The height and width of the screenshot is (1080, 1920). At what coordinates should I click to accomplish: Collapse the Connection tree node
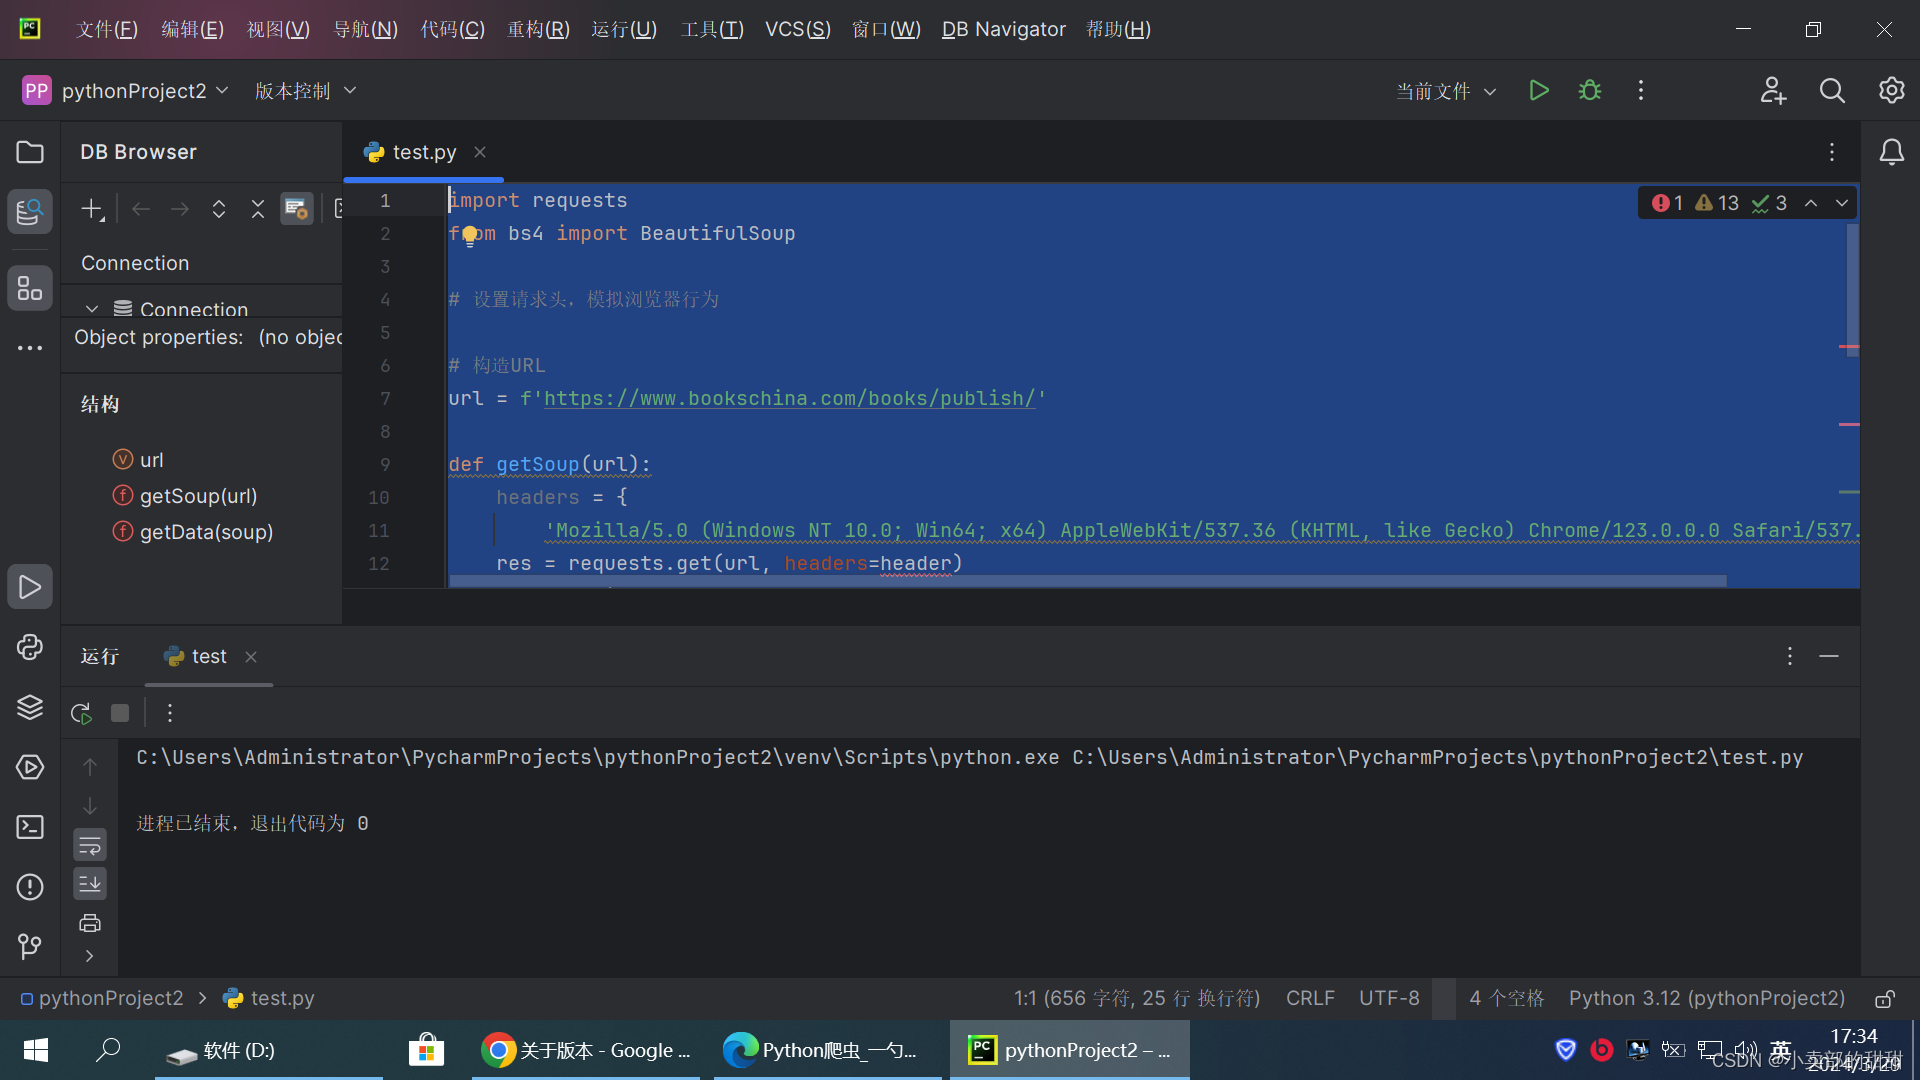(92, 309)
